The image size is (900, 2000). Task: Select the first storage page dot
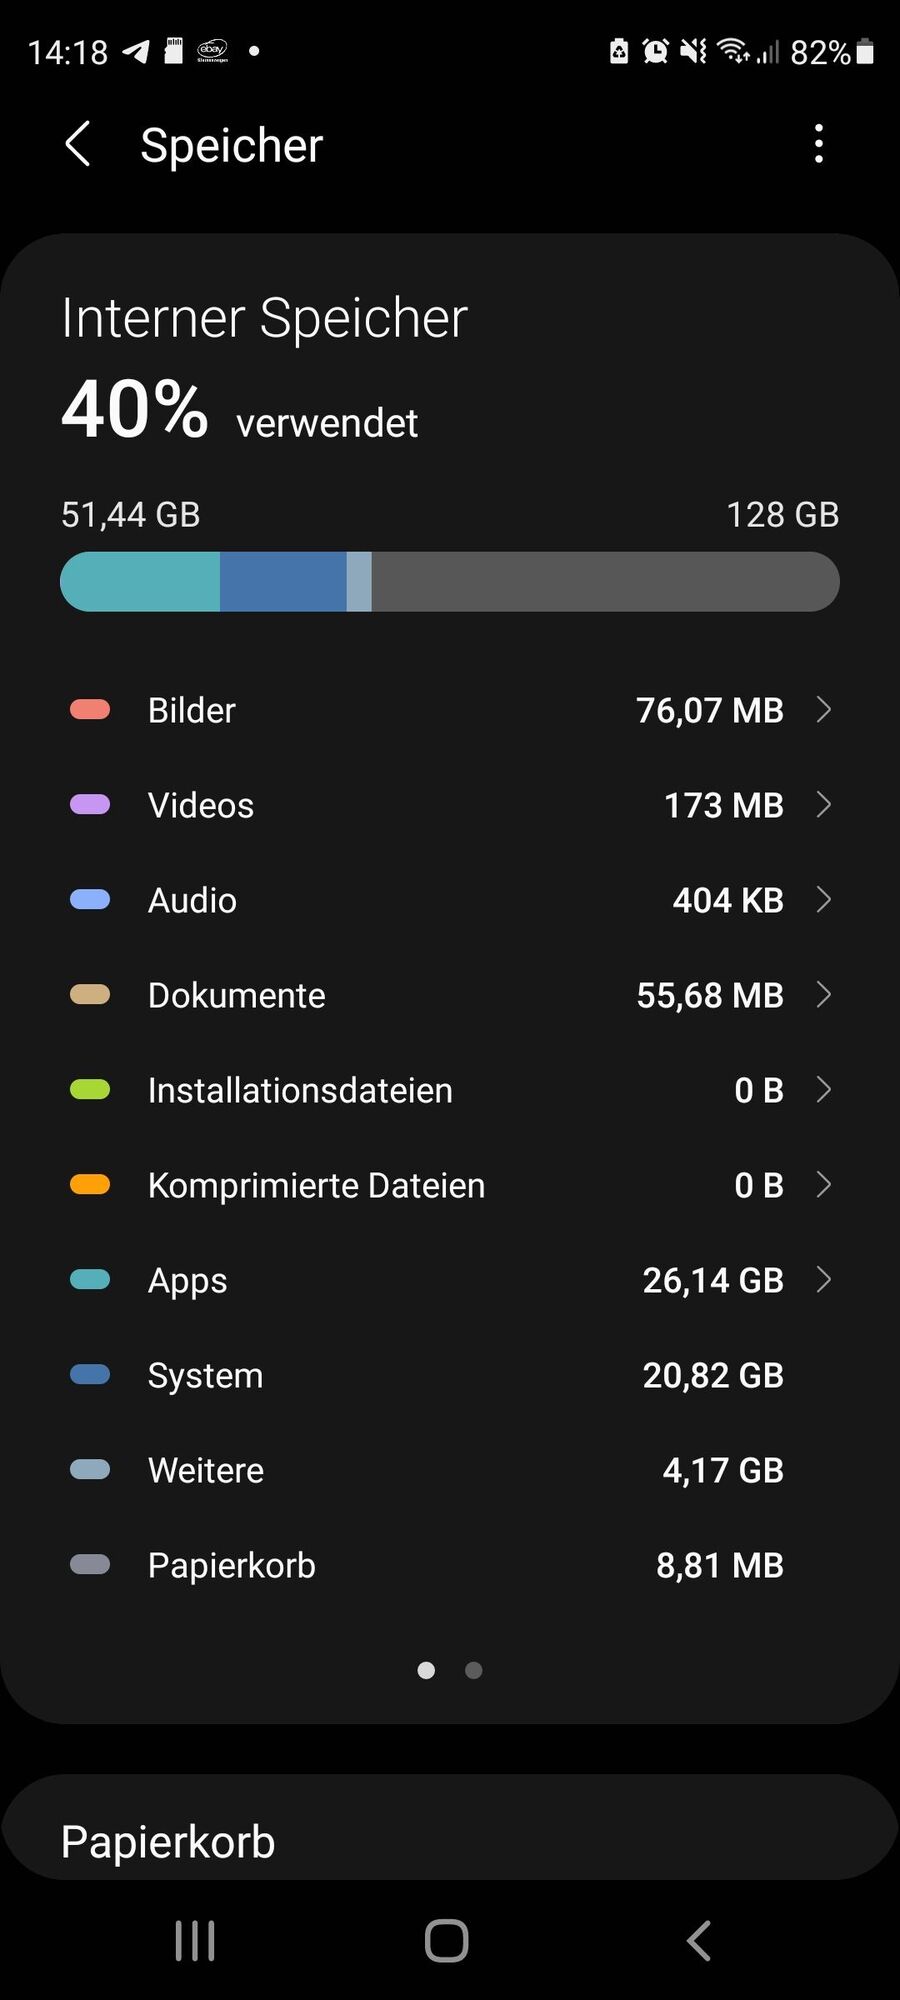coord(426,1670)
